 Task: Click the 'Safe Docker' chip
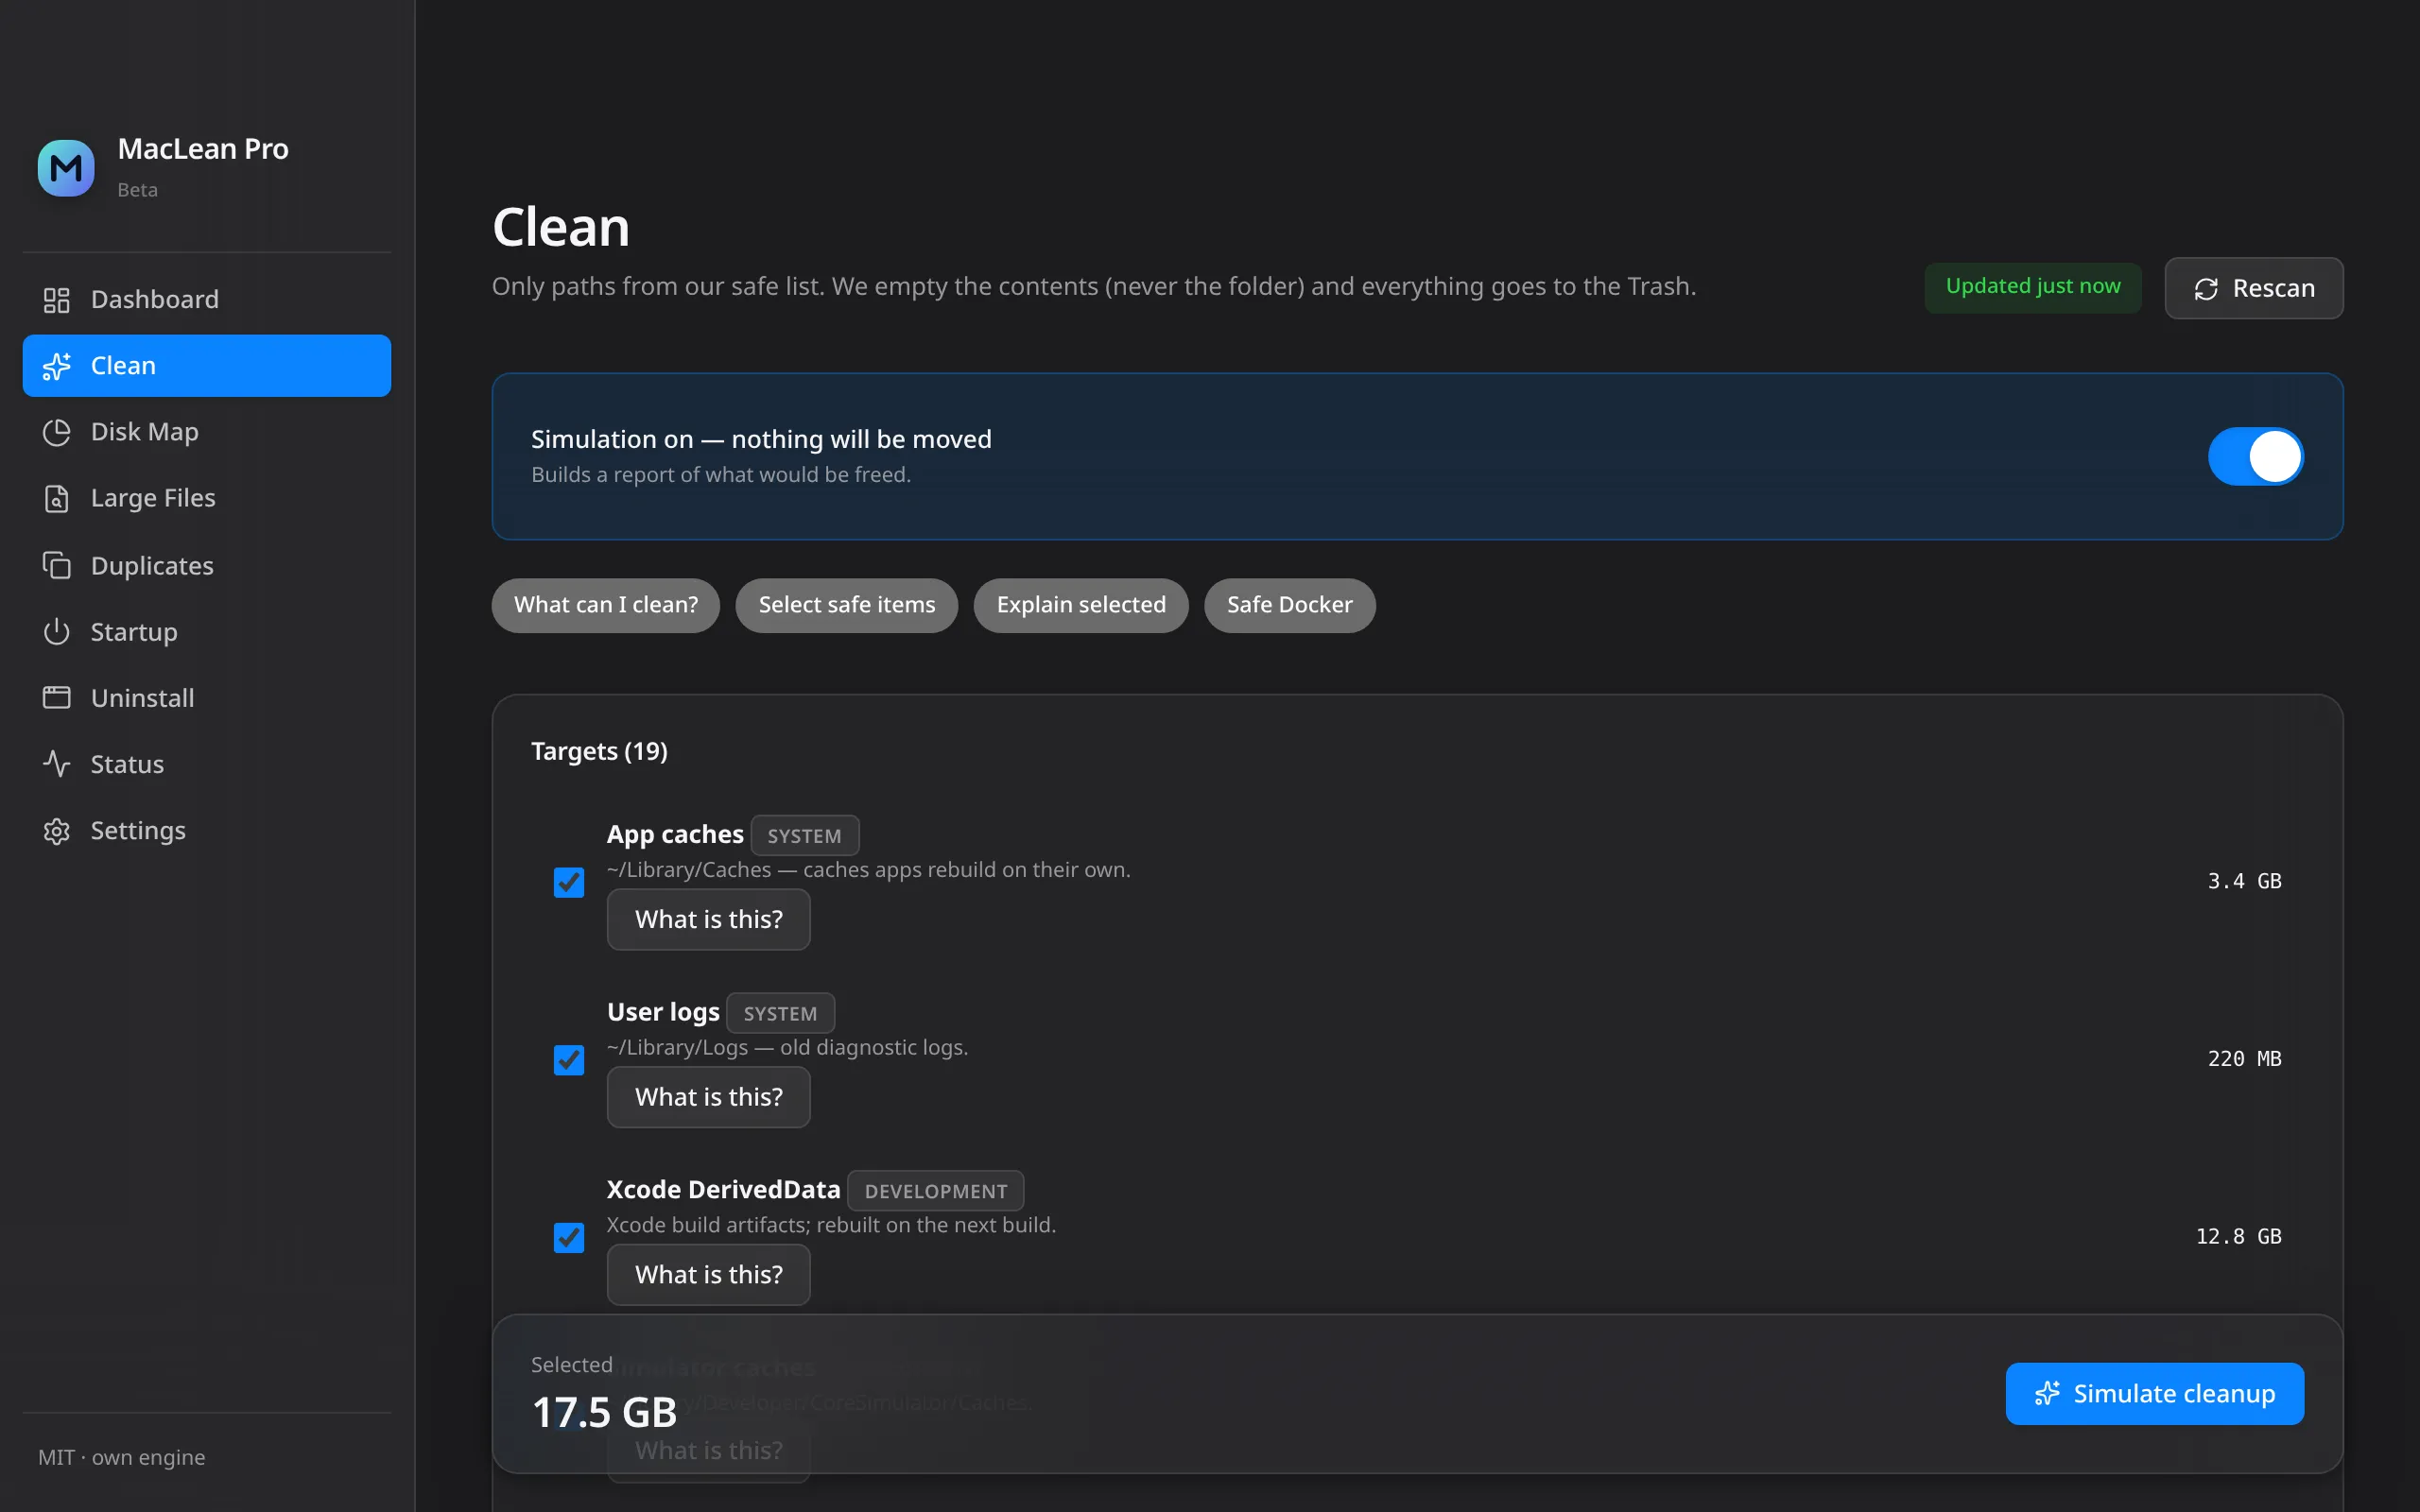pyautogui.click(x=1290, y=605)
